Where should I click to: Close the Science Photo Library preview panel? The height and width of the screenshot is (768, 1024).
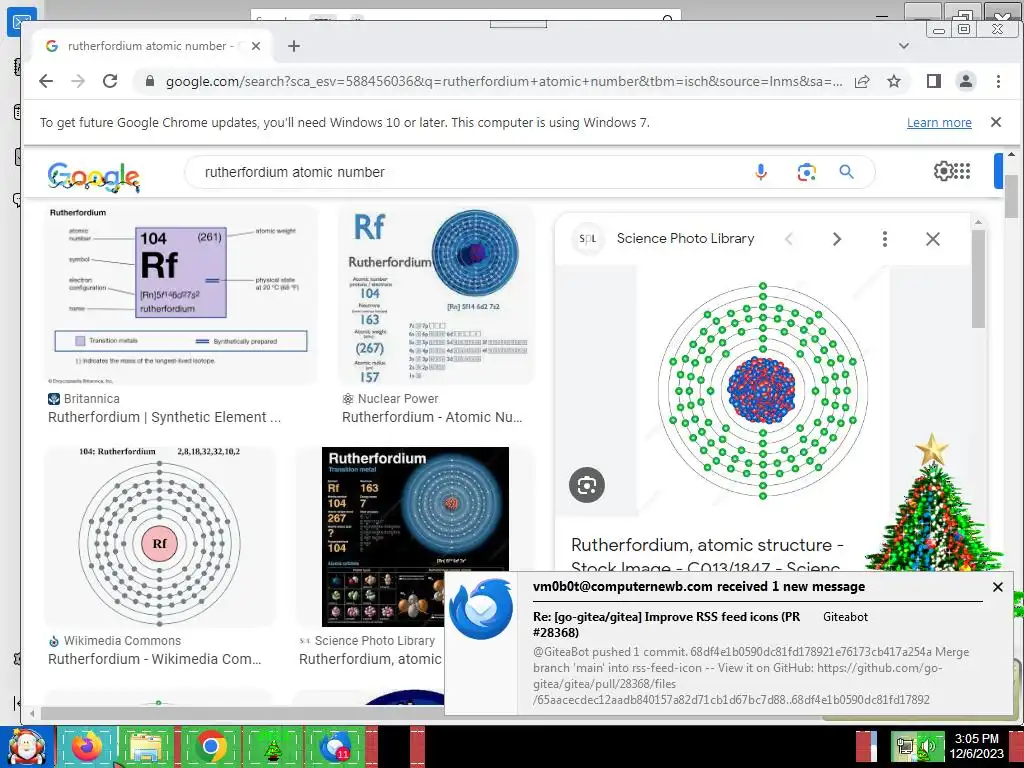click(x=933, y=239)
